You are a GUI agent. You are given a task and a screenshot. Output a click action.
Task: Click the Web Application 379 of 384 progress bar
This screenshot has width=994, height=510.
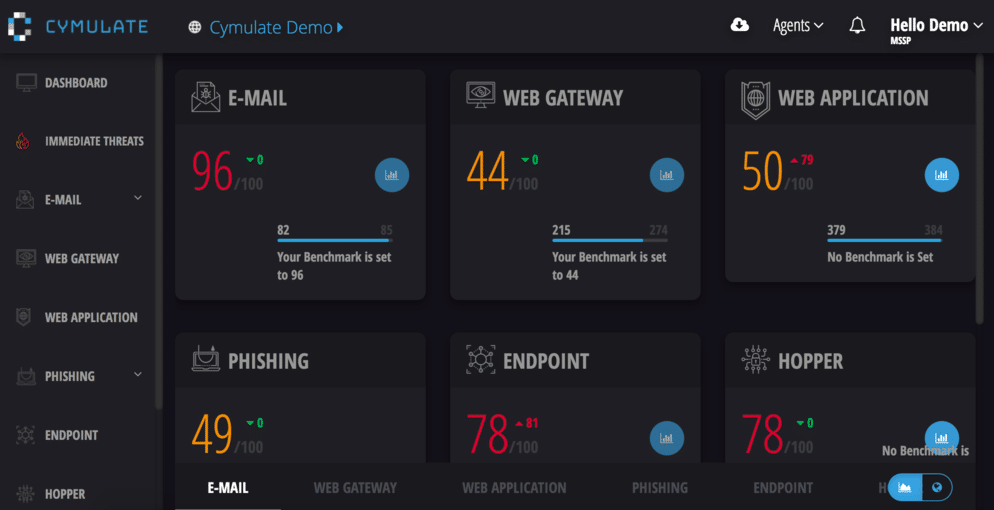(x=885, y=240)
